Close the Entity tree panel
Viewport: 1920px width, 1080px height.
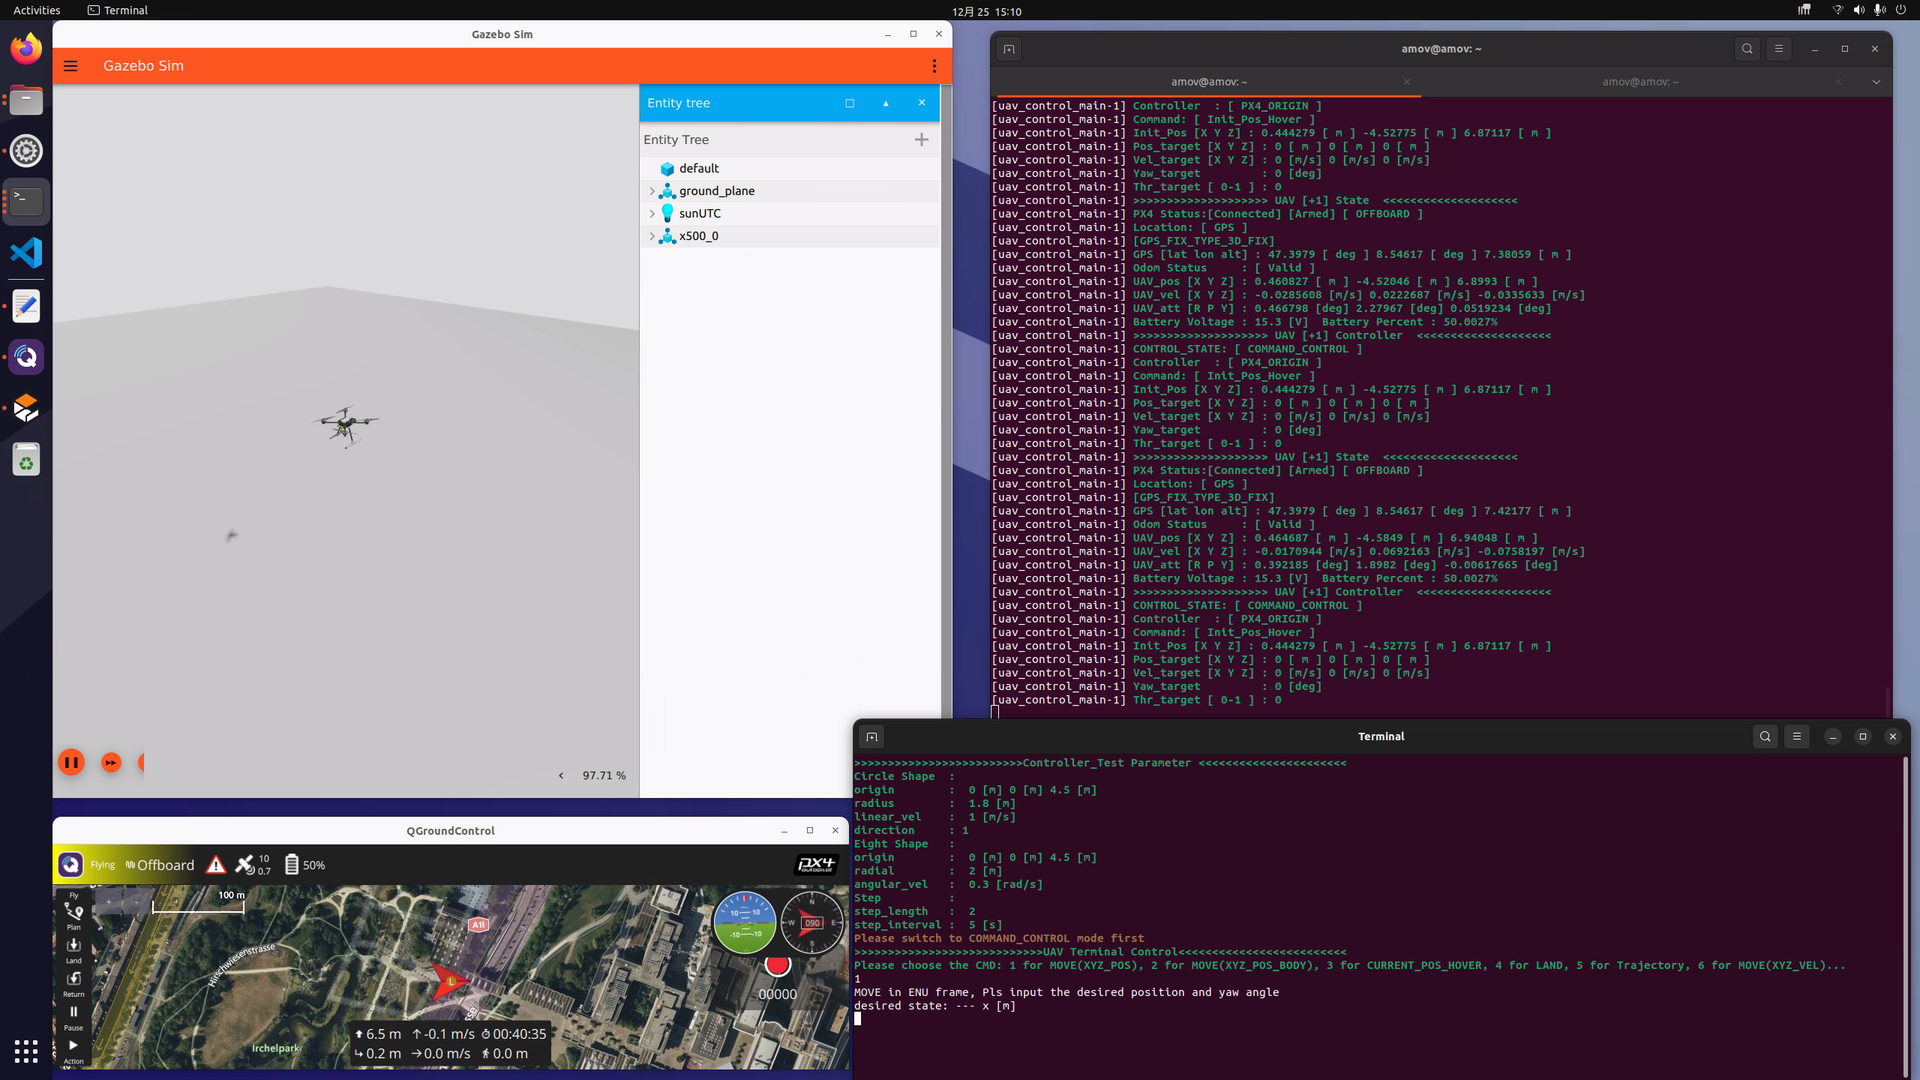click(921, 103)
